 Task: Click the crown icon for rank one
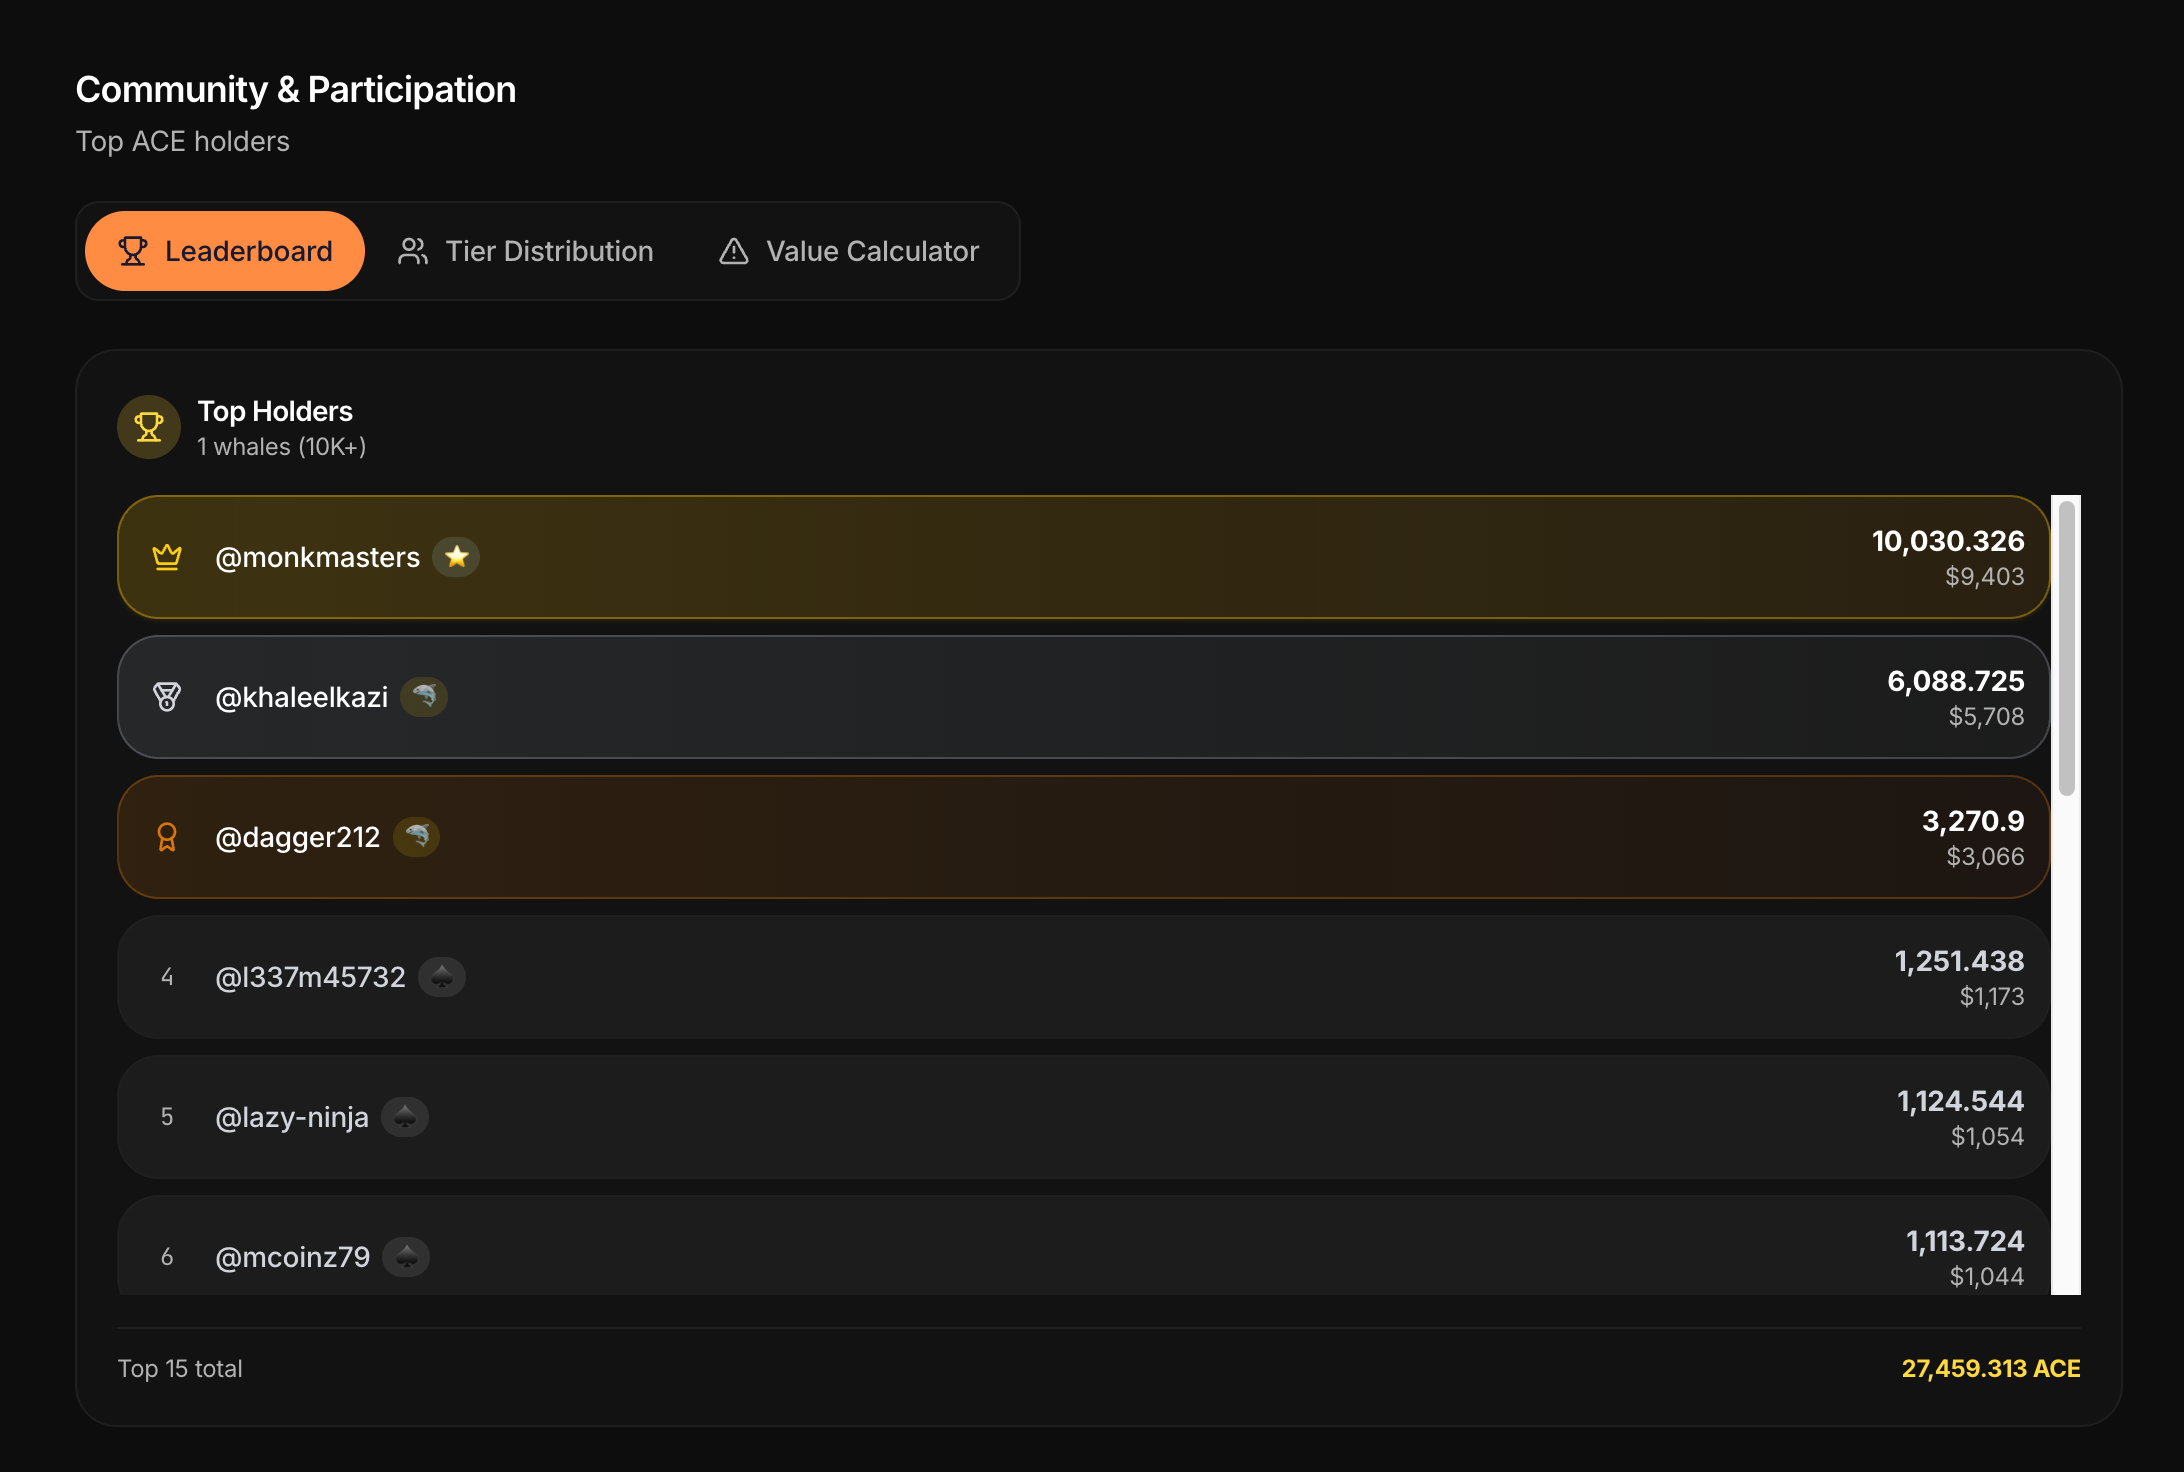pyautogui.click(x=167, y=557)
